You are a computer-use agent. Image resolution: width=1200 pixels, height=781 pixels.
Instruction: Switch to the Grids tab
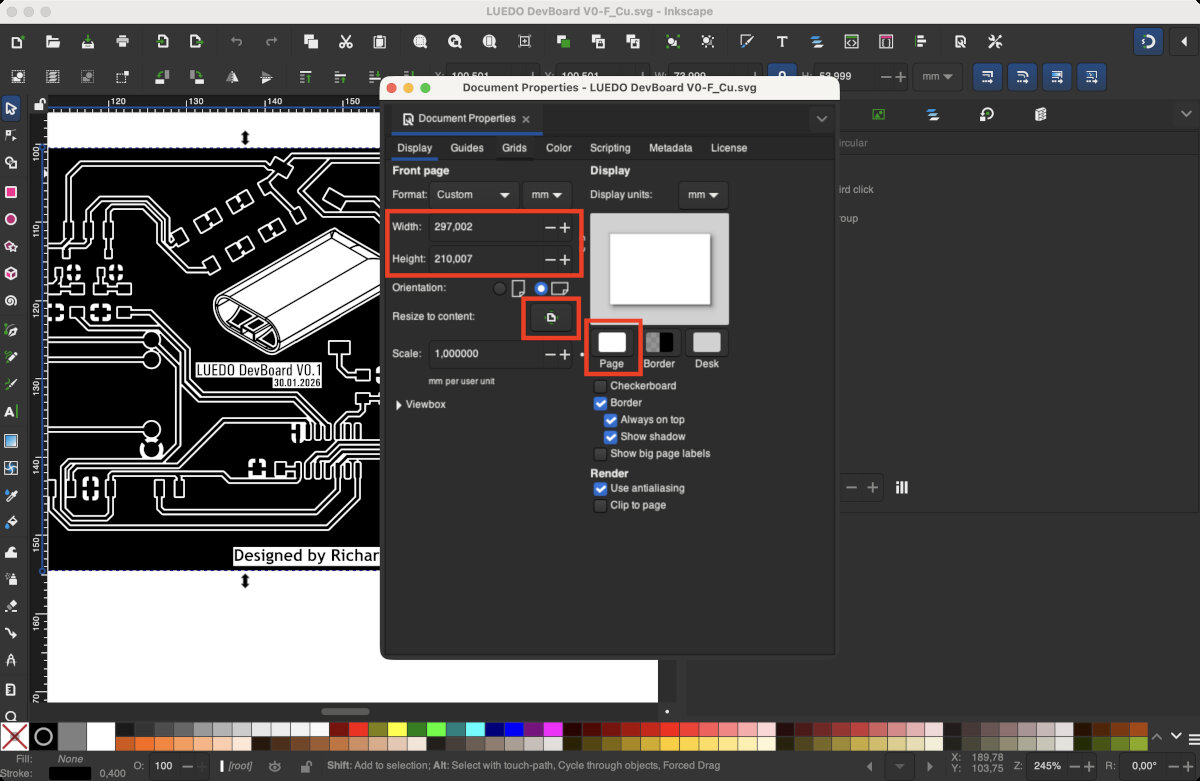[514, 148]
